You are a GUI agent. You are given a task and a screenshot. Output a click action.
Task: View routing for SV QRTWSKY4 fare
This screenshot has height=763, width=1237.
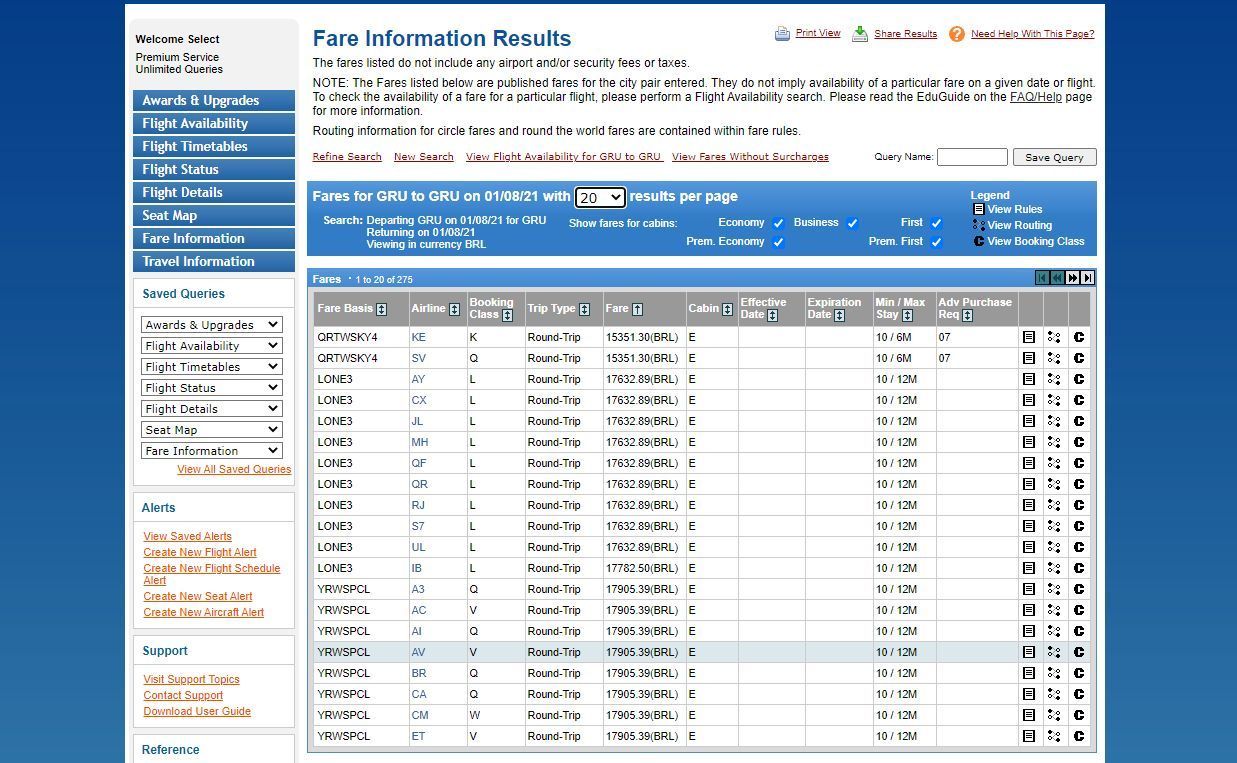(1053, 359)
